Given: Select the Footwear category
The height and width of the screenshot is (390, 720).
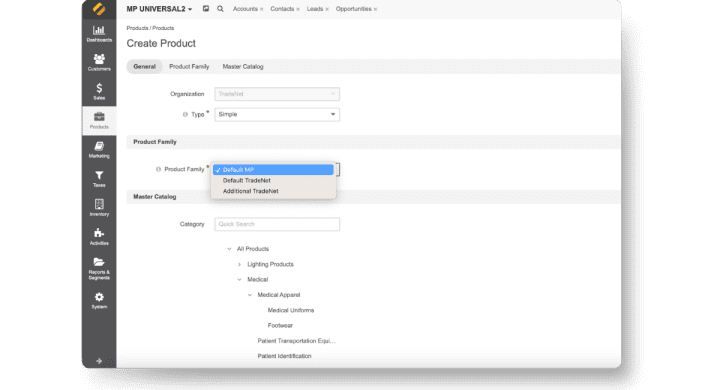Looking at the screenshot, I should coord(280,326).
